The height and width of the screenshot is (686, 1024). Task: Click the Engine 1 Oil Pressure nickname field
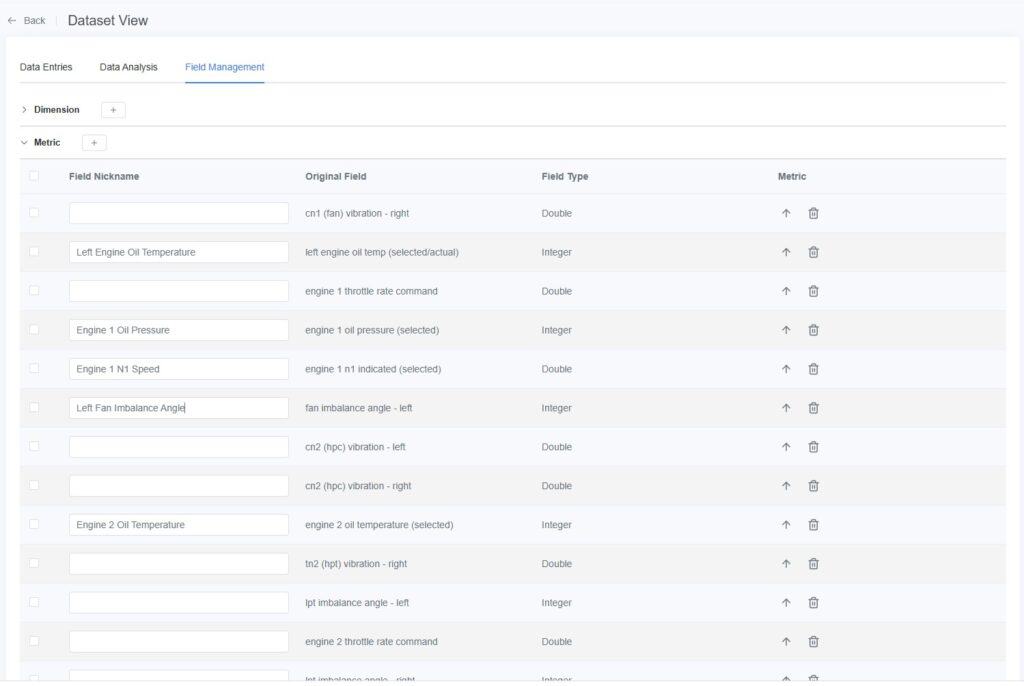179,330
